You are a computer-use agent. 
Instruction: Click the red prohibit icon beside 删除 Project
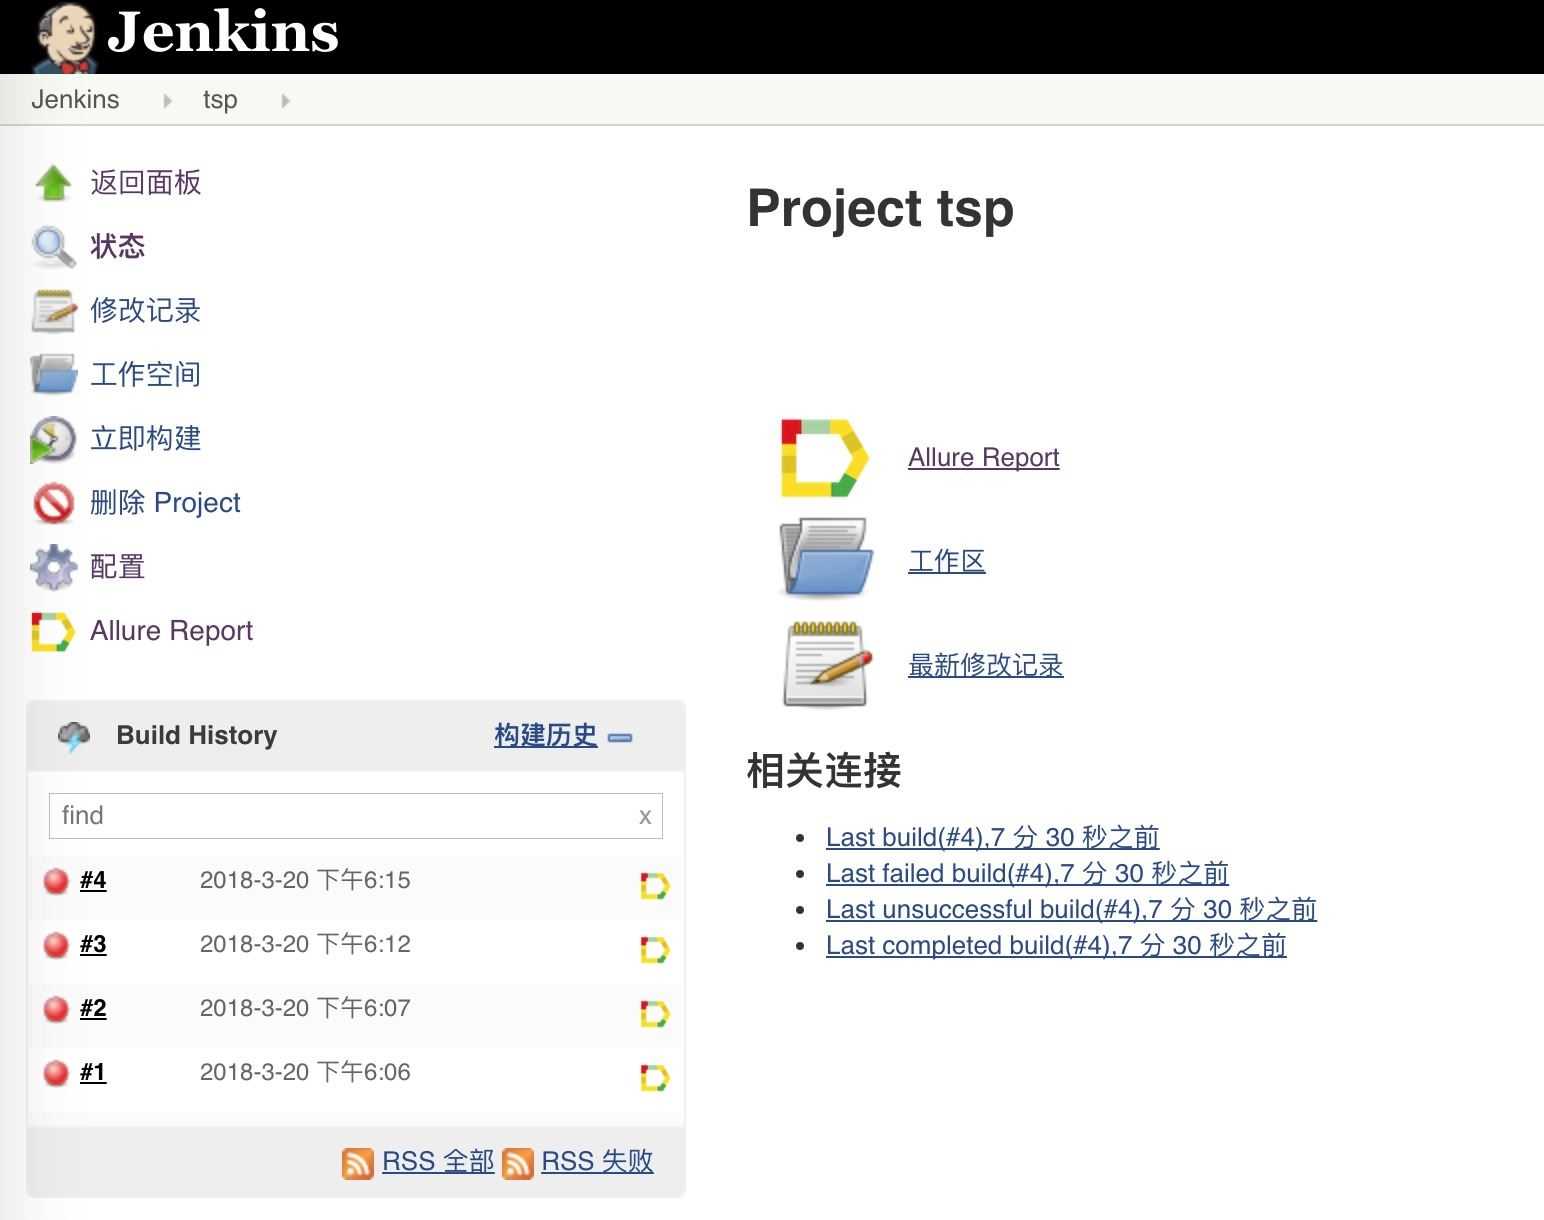[53, 503]
